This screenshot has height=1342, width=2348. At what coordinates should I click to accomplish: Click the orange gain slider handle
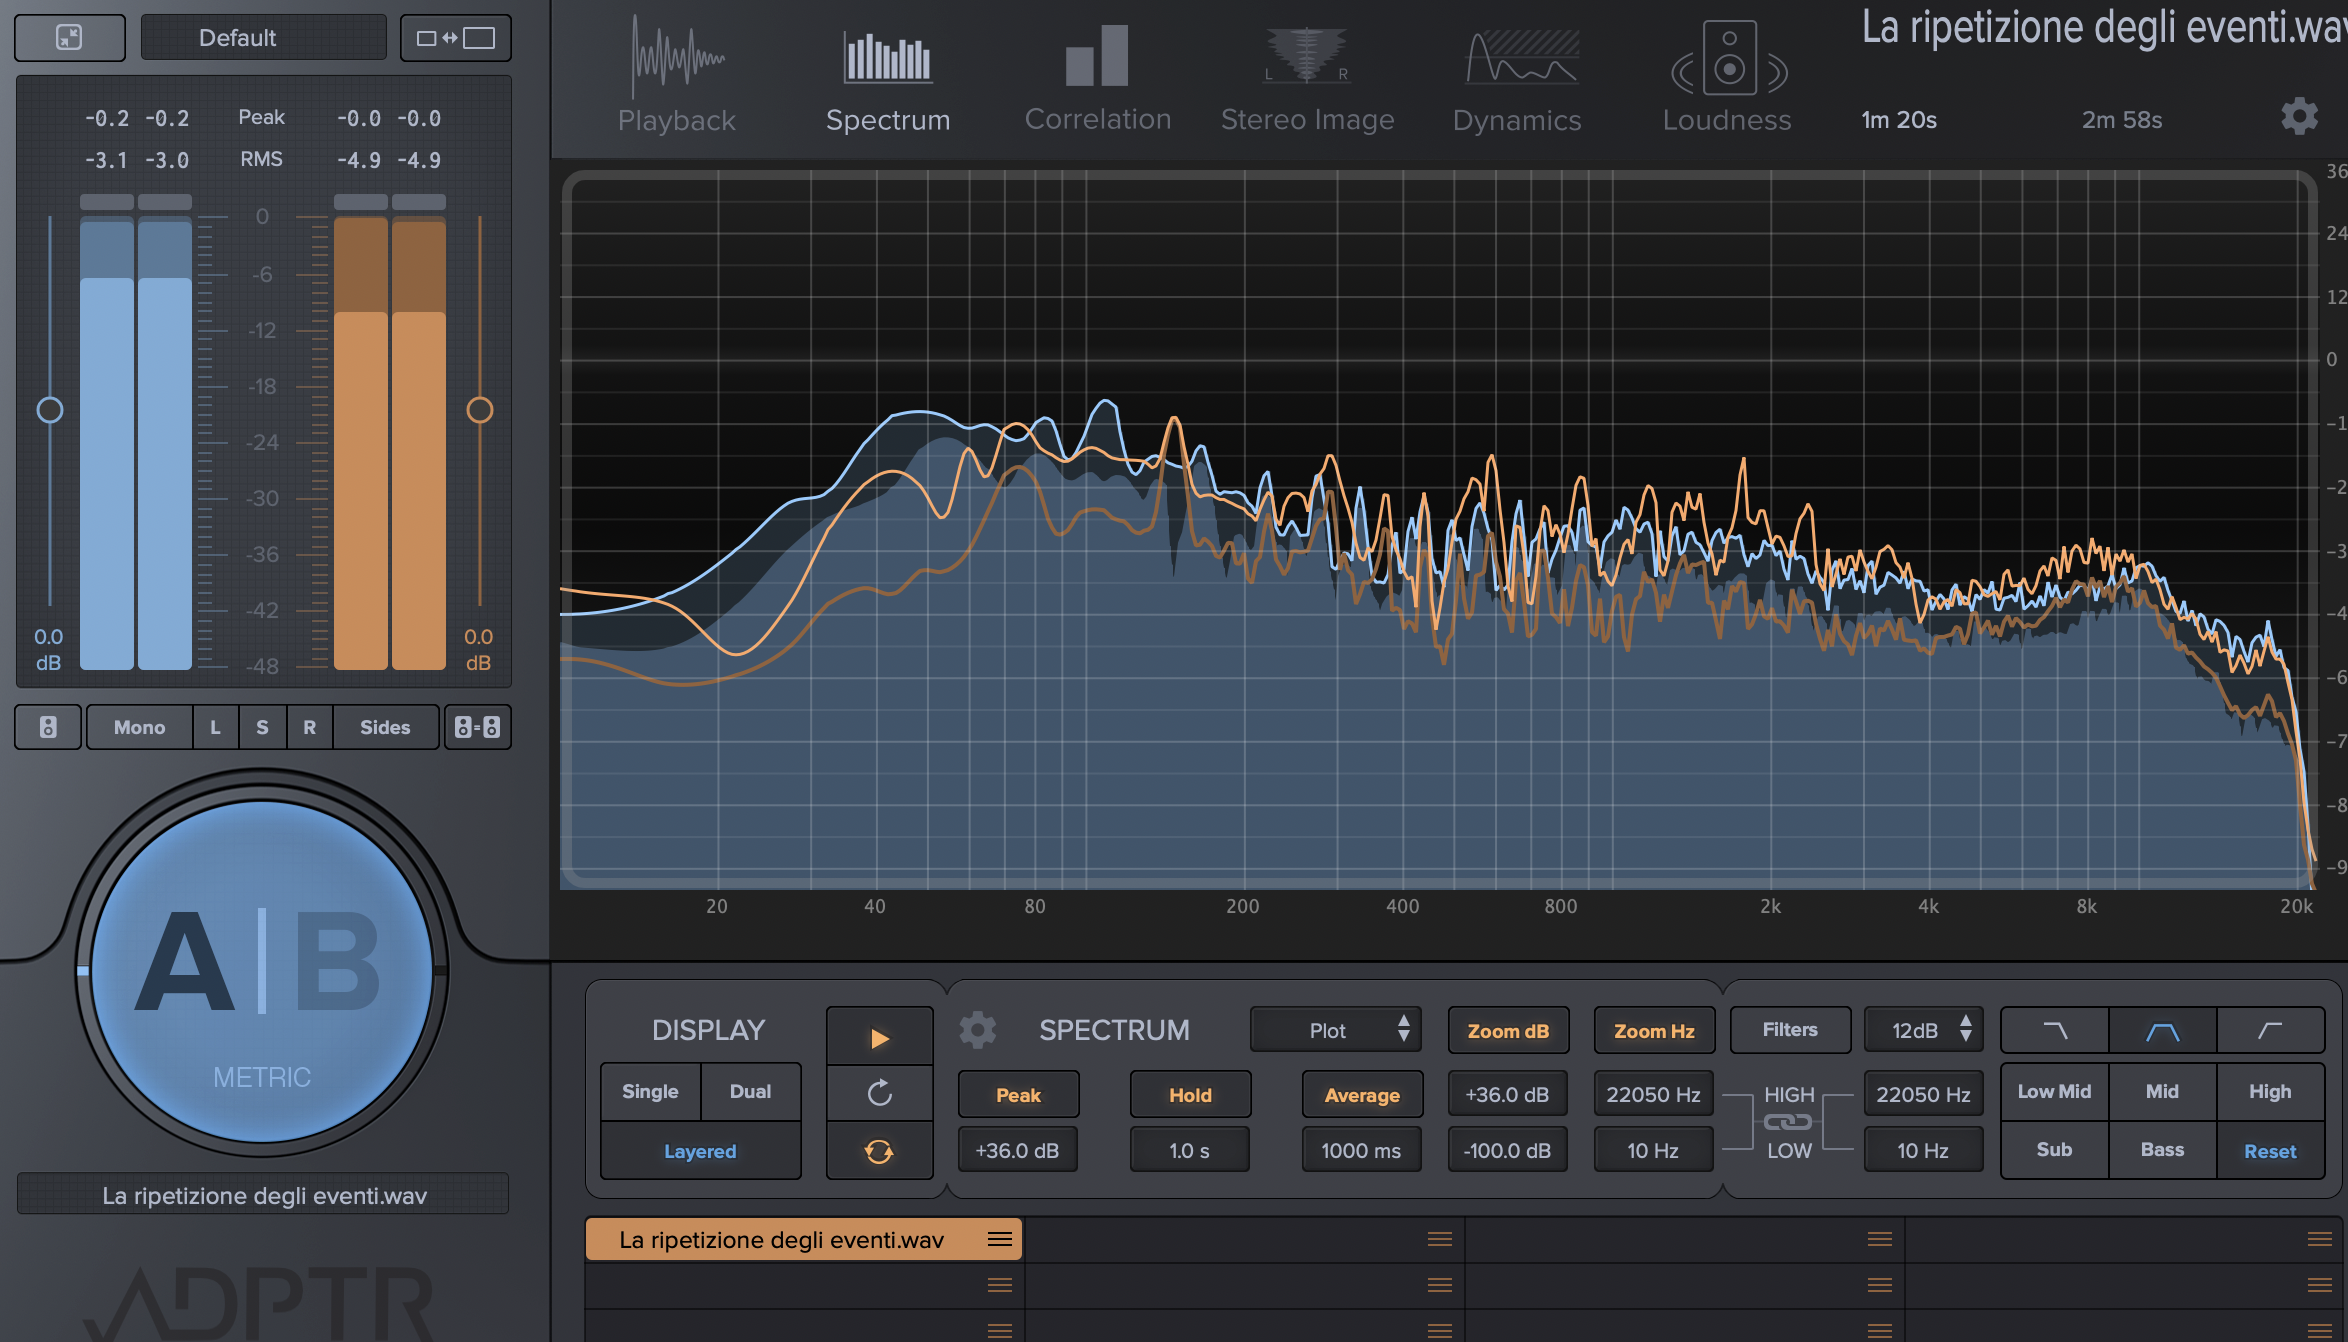(x=480, y=410)
